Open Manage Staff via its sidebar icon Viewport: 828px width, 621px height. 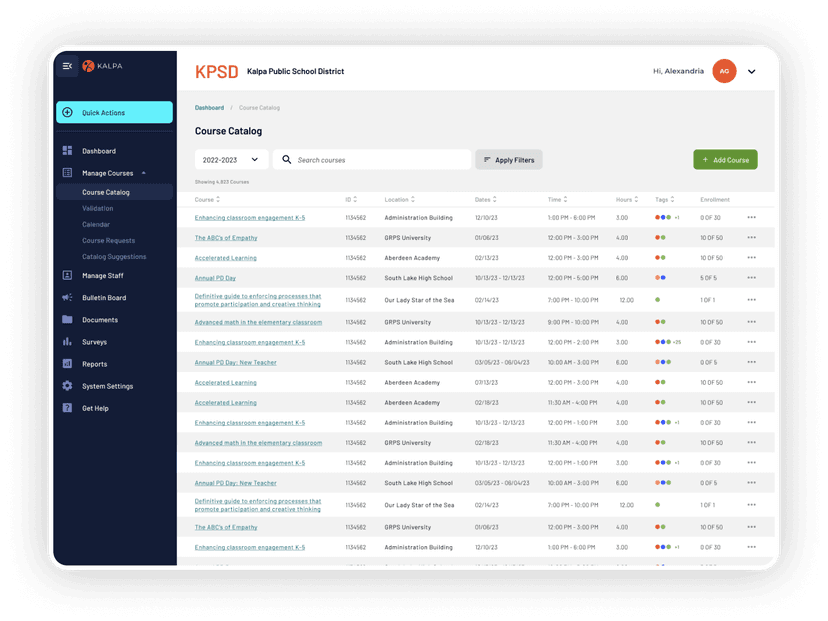pyautogui.click(x=67, y=276)
